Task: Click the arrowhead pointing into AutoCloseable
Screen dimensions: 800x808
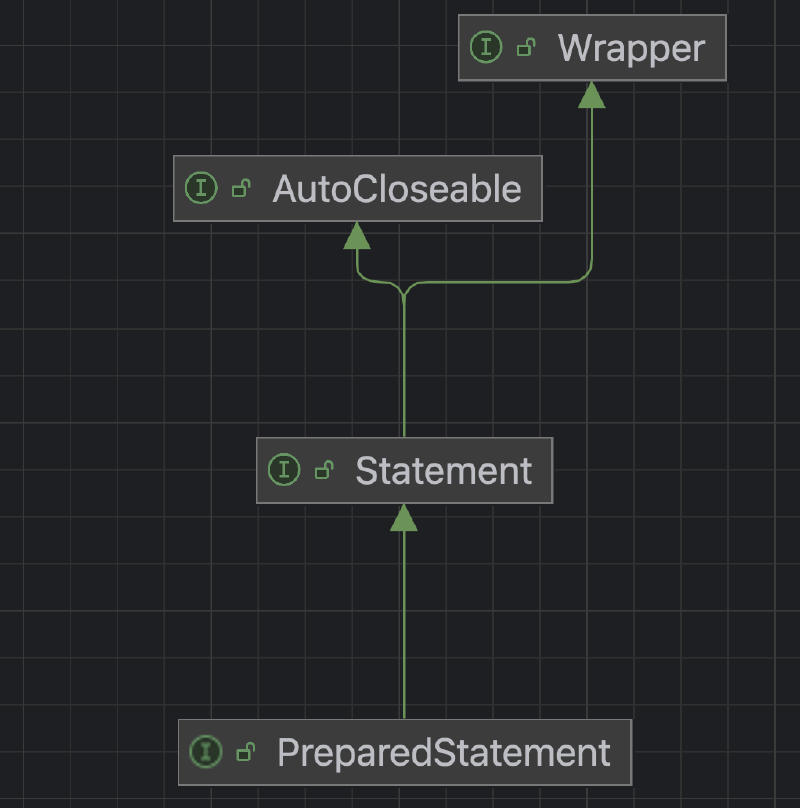Action: tap(357, 235)
